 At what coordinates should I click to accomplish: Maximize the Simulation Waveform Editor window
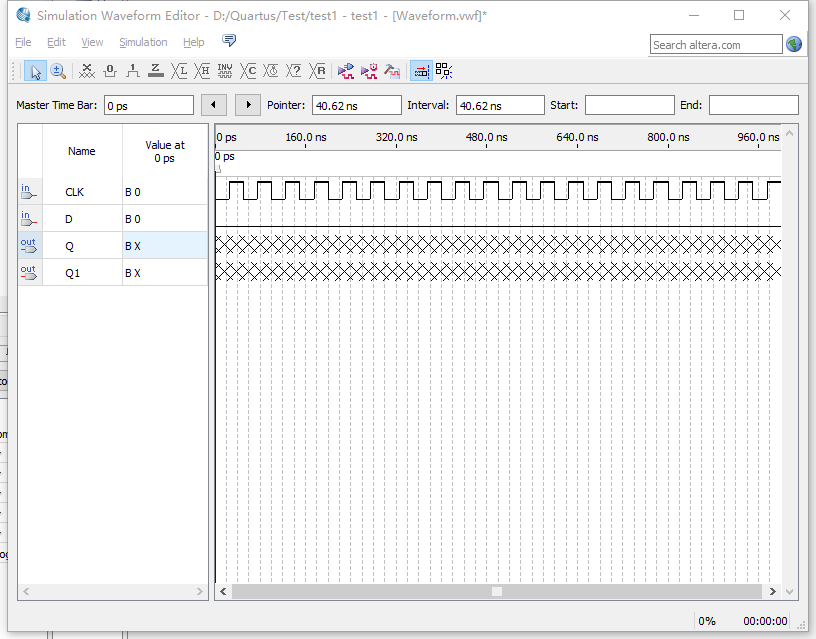(x=739, y=15)
